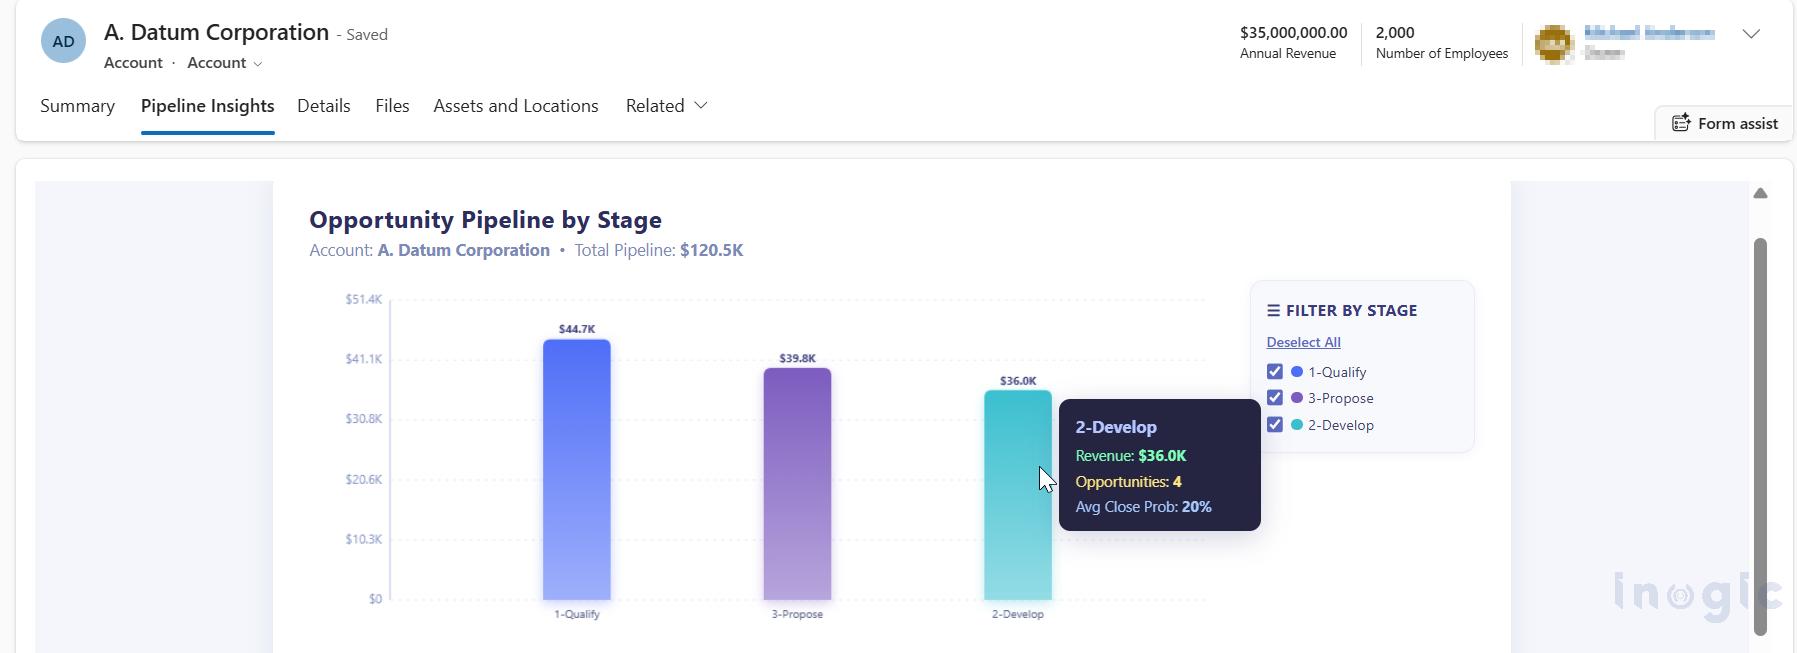Click the Total Pipeline $120.5K value
The height and width of the screenshot is (653, 1797).
711,250
